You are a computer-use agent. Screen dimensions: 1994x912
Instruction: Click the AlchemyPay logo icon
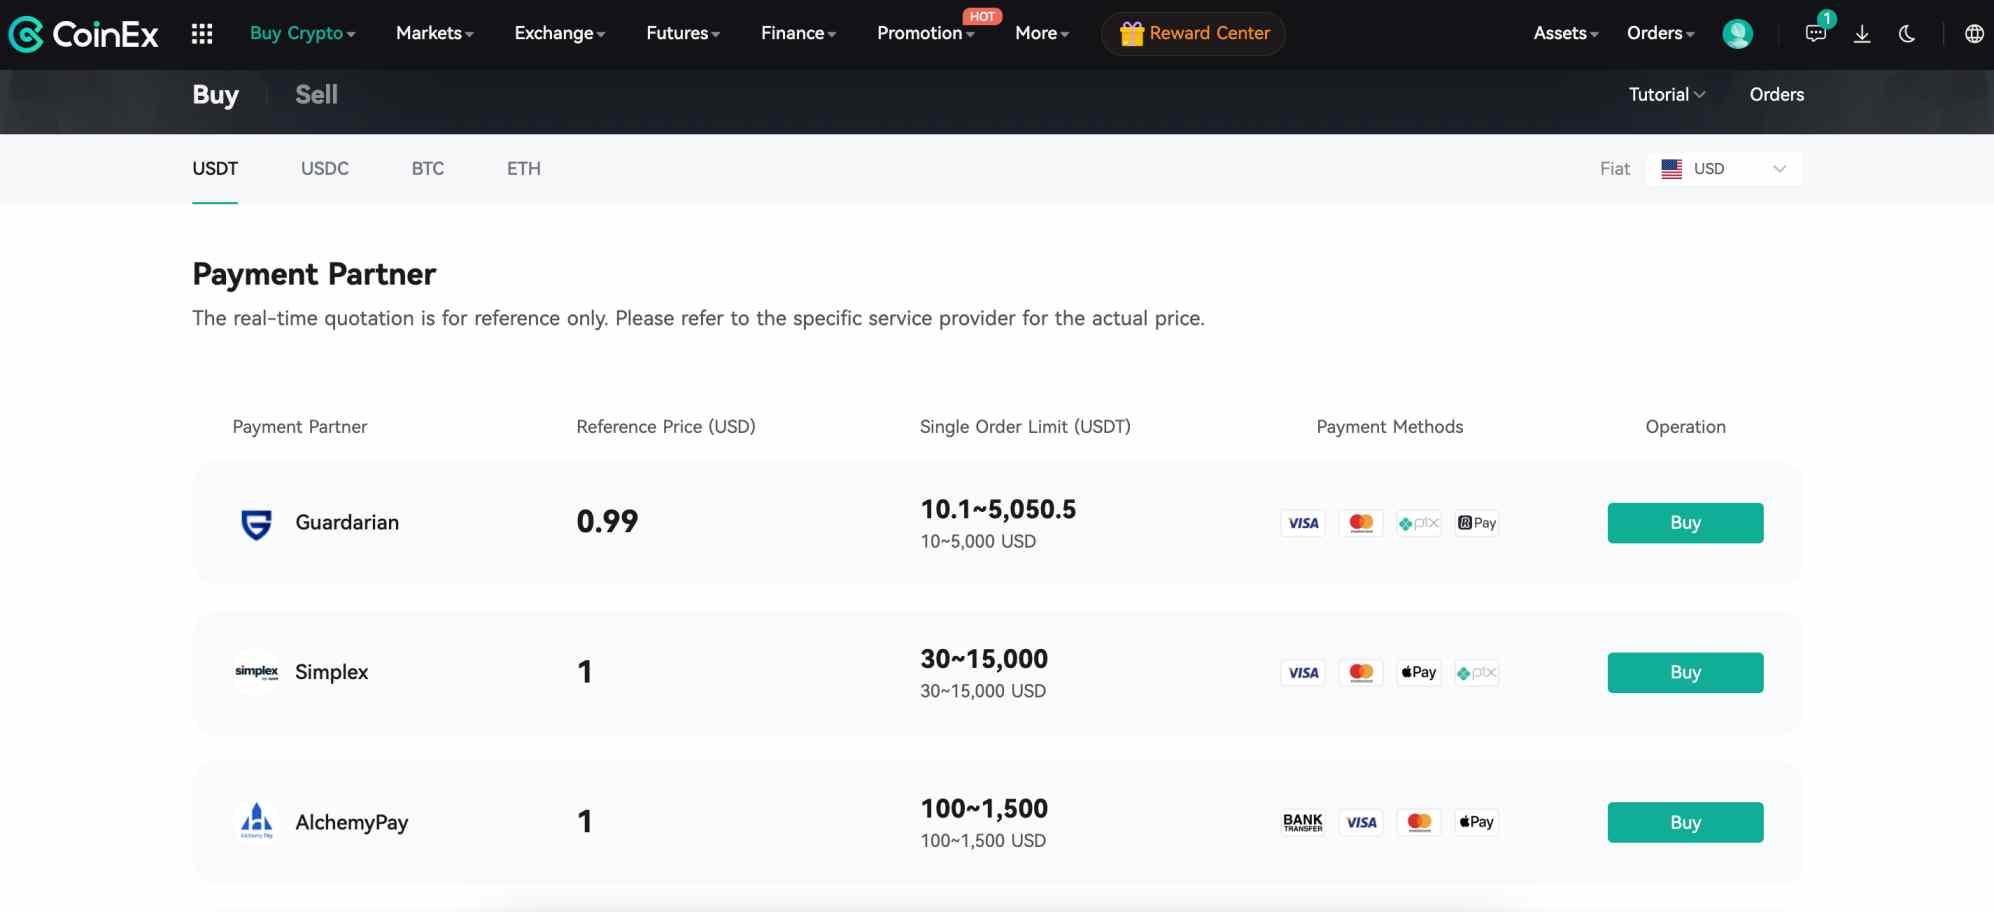(x=257, y=821)
